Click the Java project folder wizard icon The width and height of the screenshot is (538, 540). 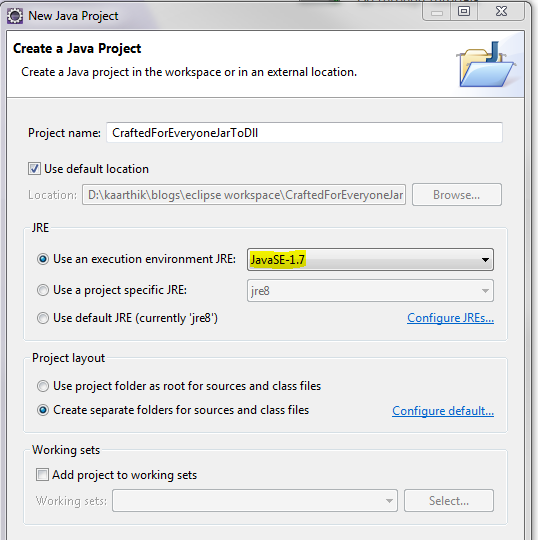point(486,64)
